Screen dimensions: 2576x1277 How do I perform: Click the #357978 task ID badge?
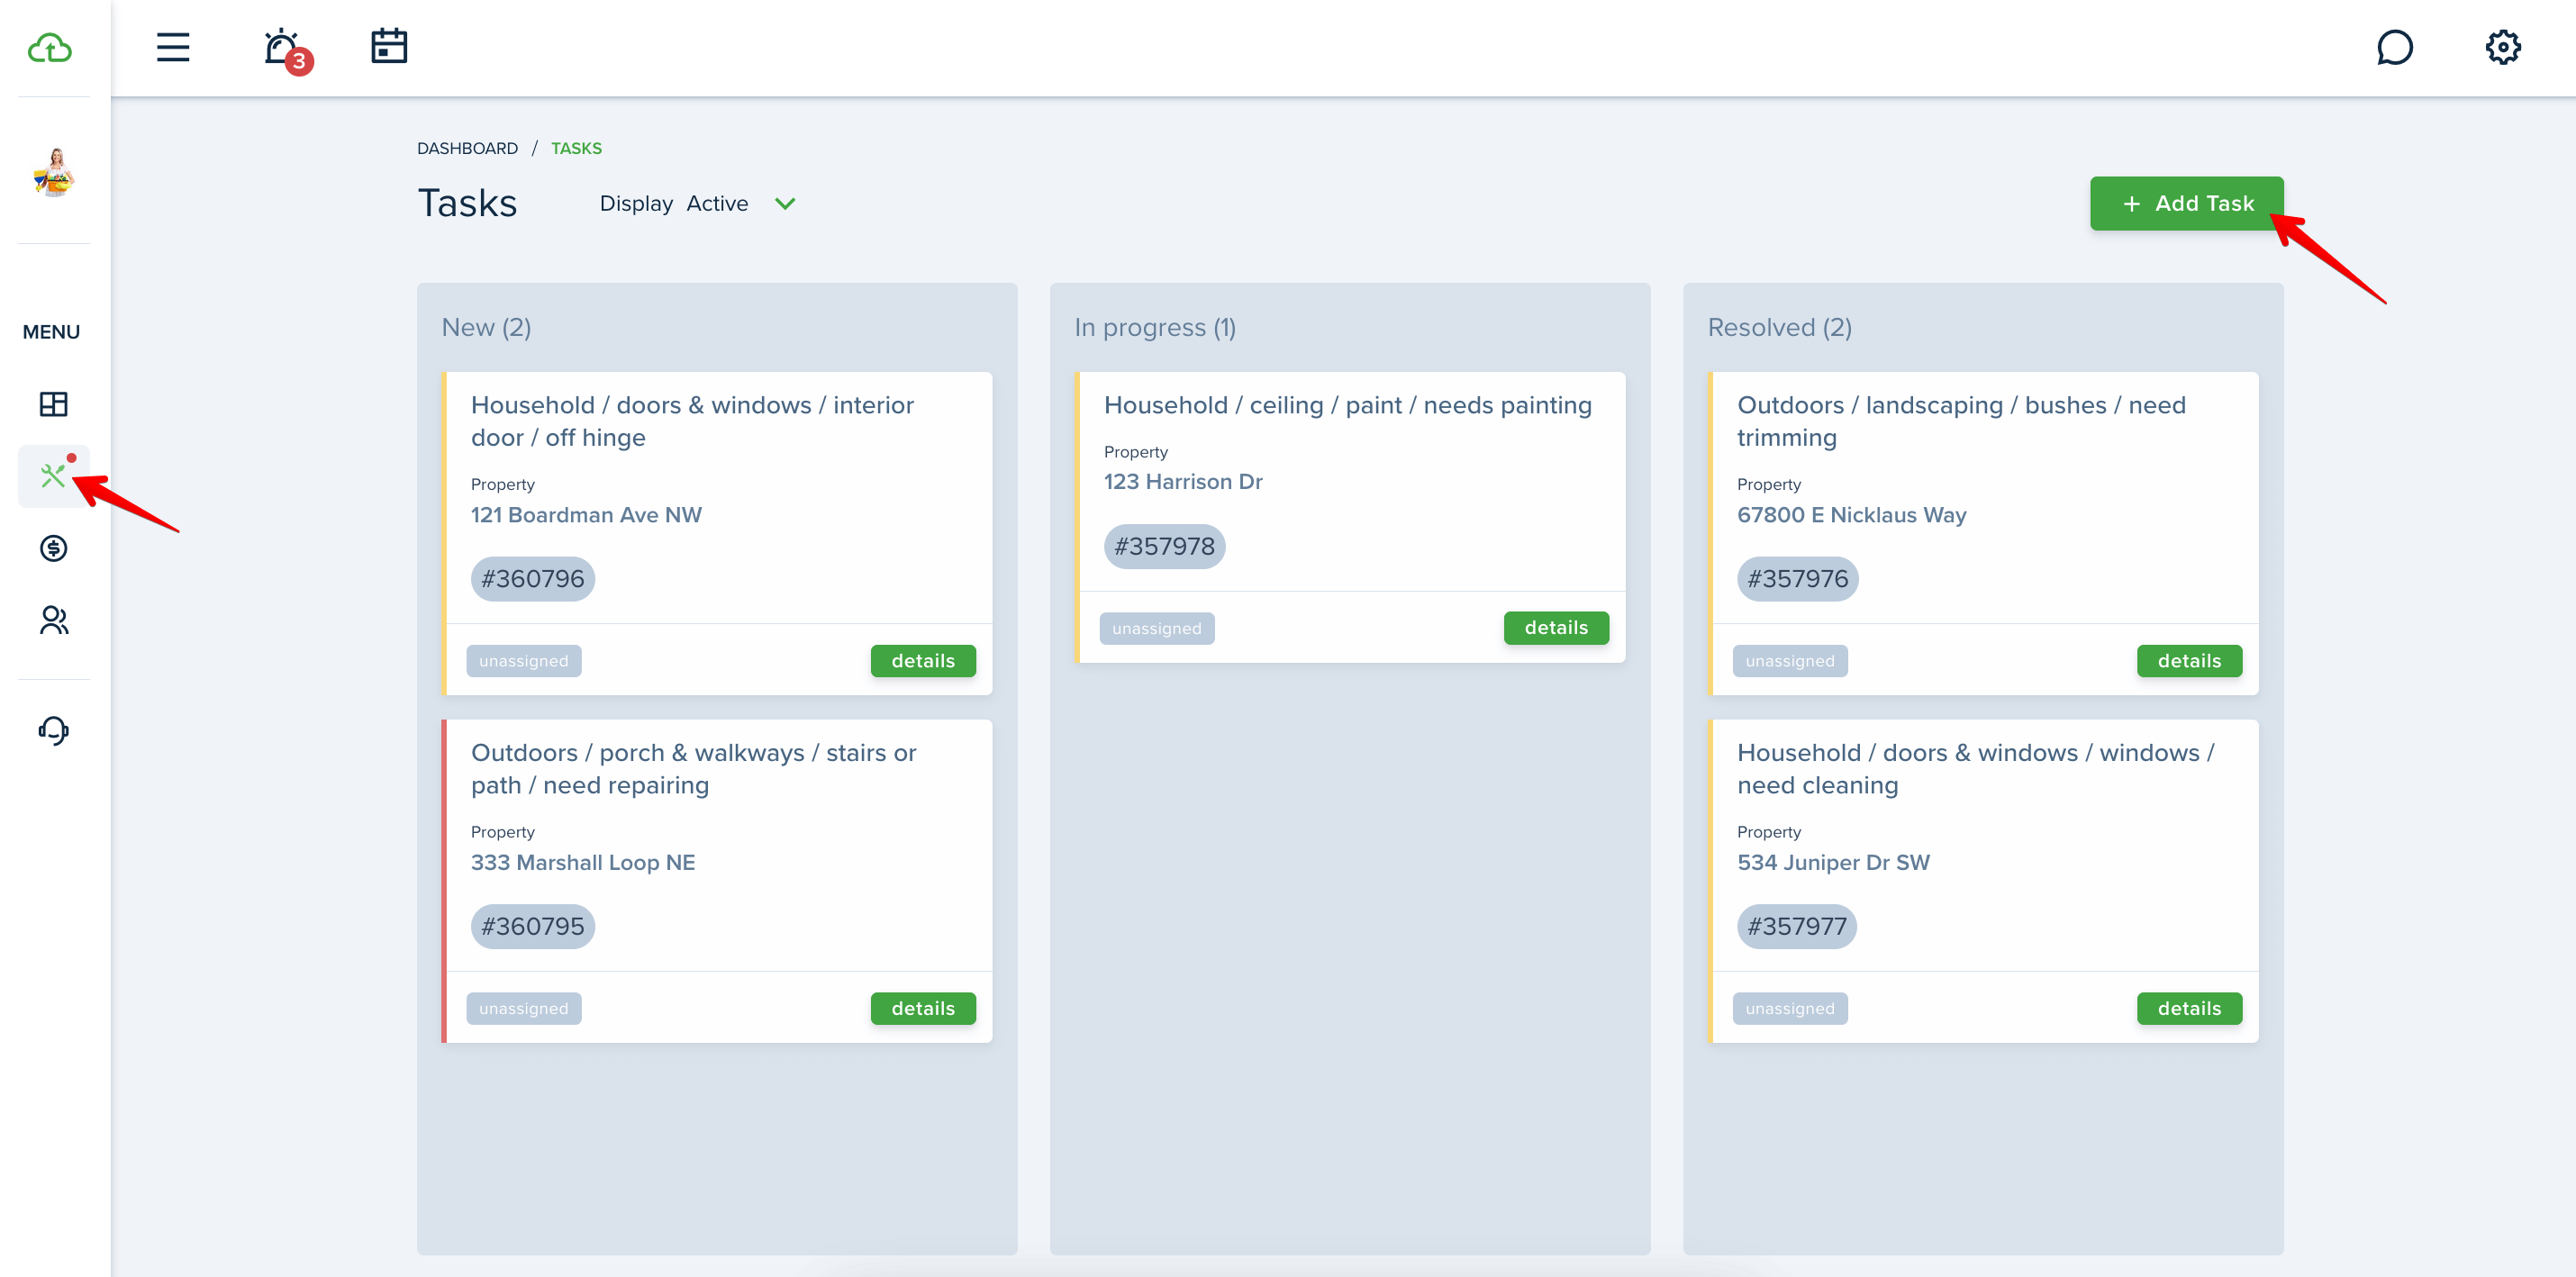pyautogui.click(x=1164, y=546)
